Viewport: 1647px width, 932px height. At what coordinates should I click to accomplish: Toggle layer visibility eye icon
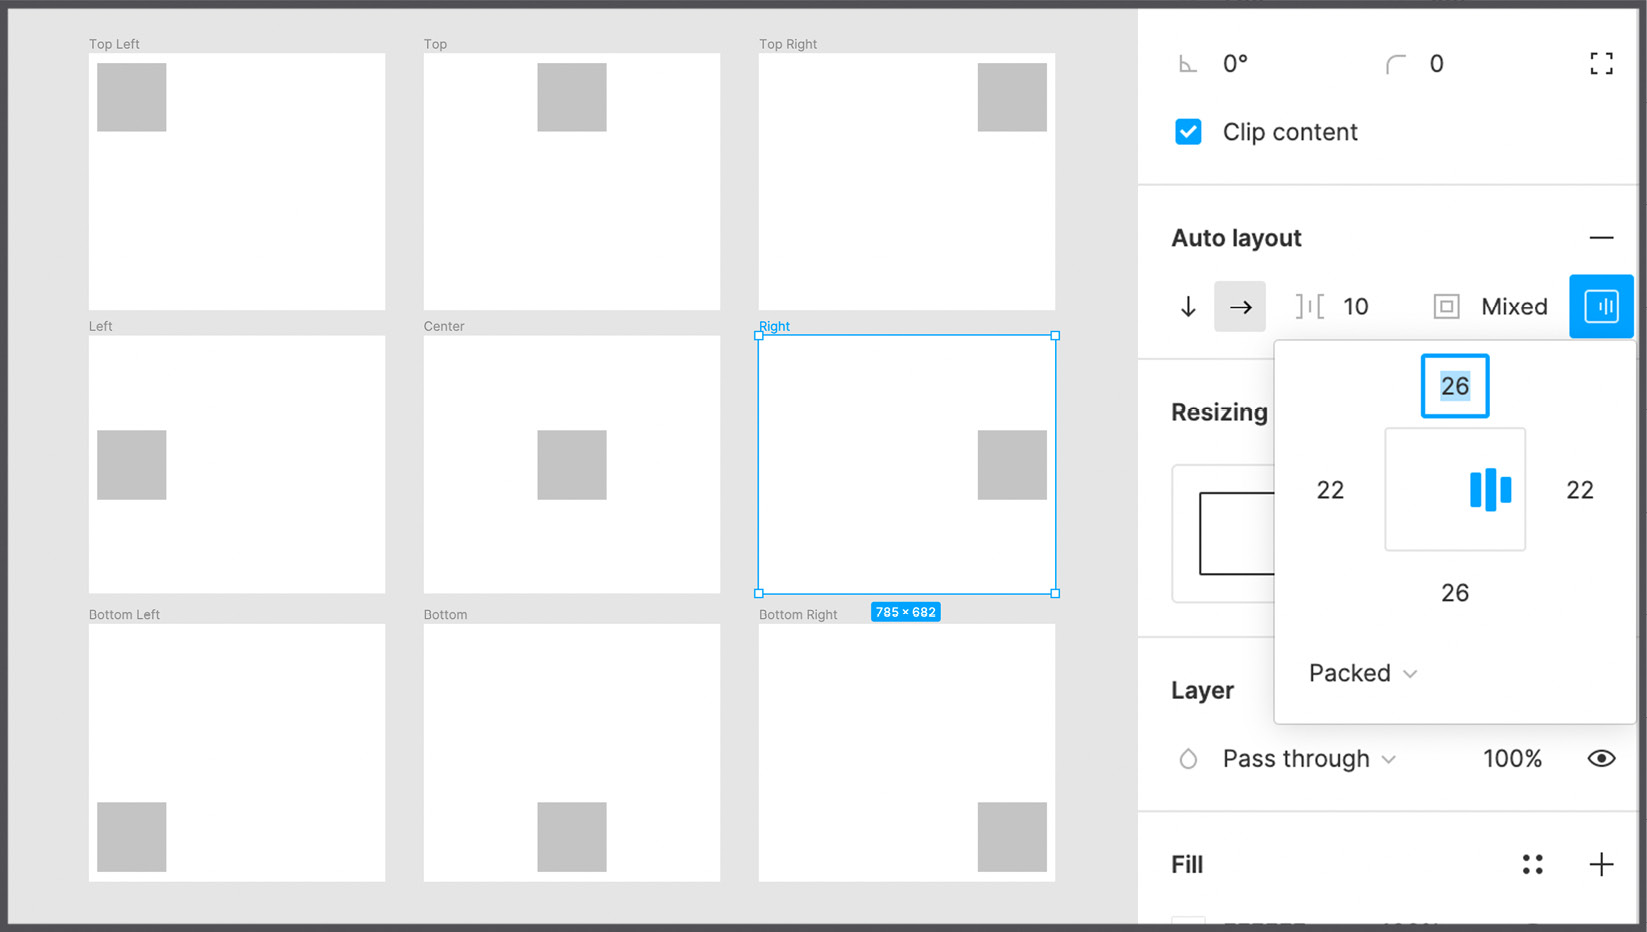tap(1601, 759)
